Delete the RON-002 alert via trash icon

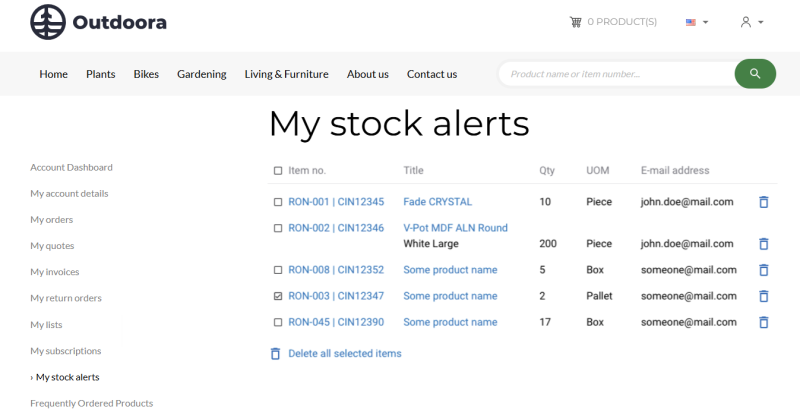pos(763,244)
